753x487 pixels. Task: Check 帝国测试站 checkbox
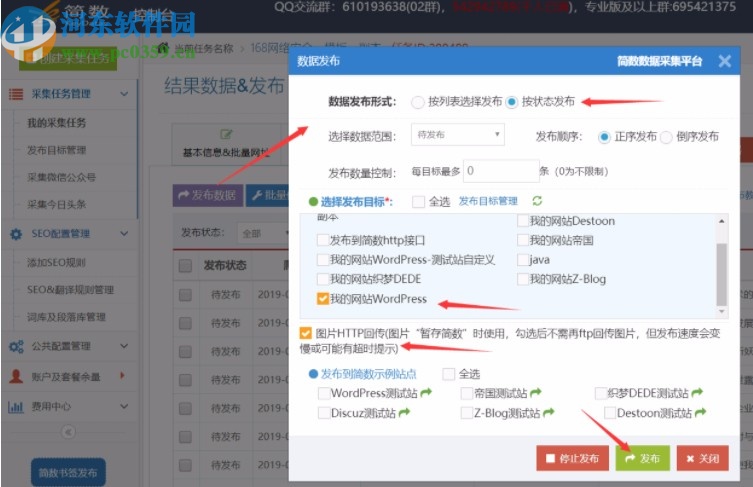click(x=466, y=394)
